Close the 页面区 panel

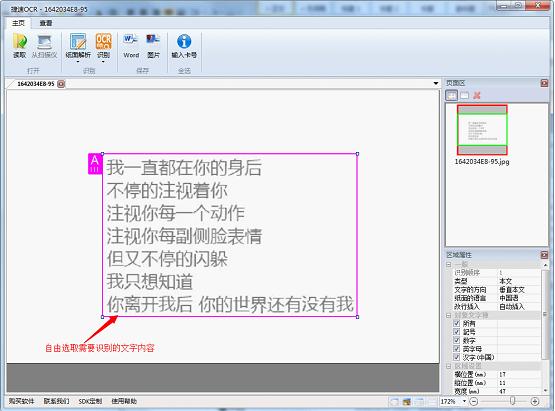(x=544, y=83)
